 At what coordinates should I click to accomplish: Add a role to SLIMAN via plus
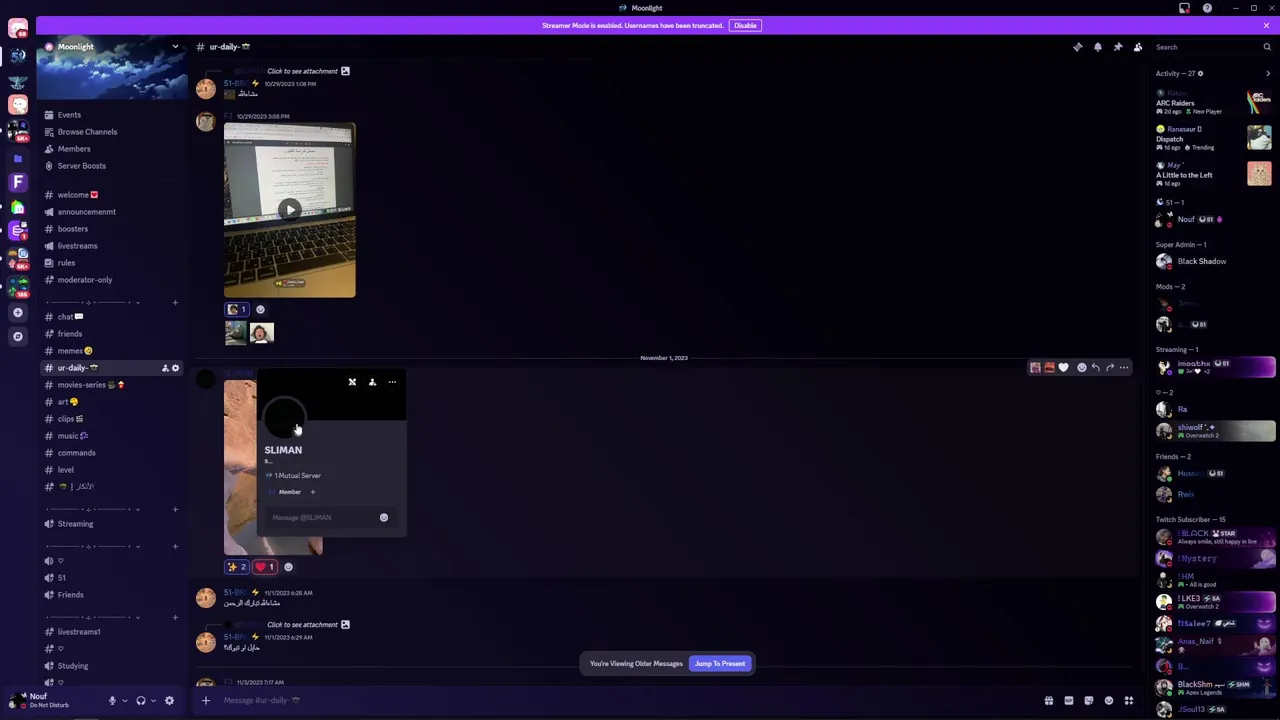pos(312,492)
